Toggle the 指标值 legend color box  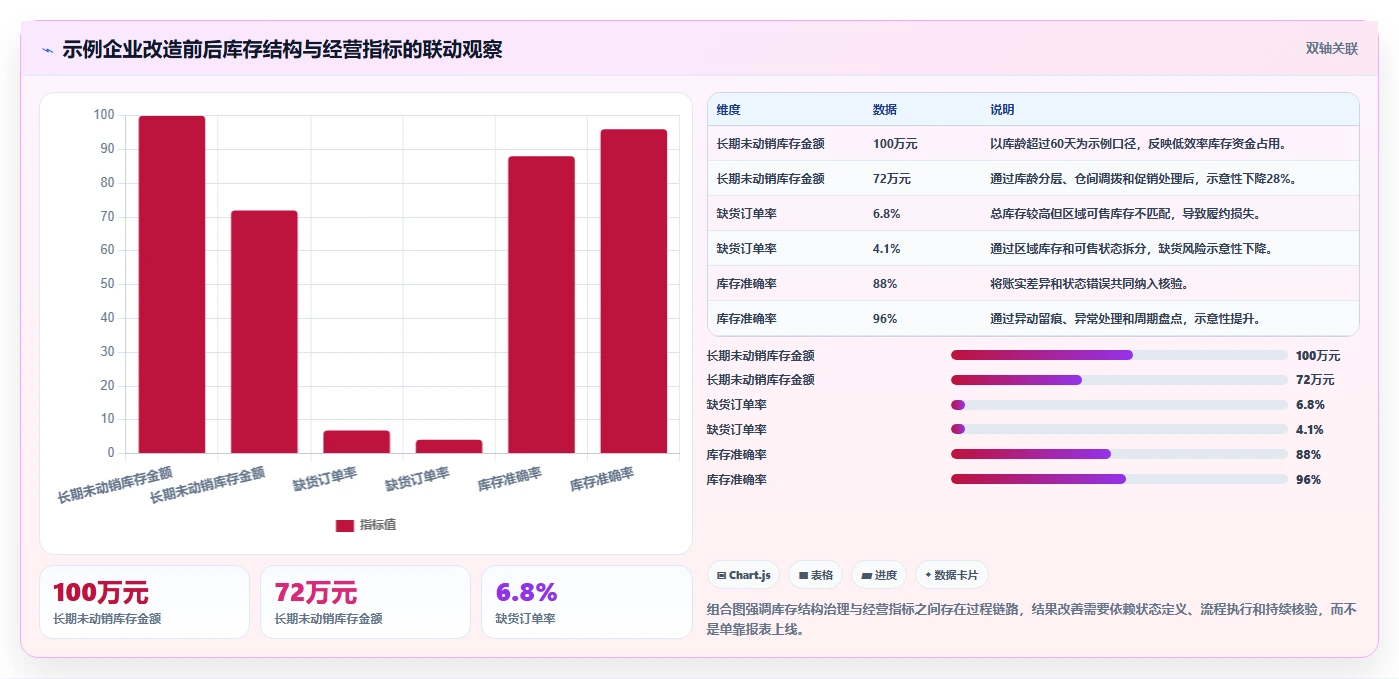pyautogui.click(x=344, y=525)
